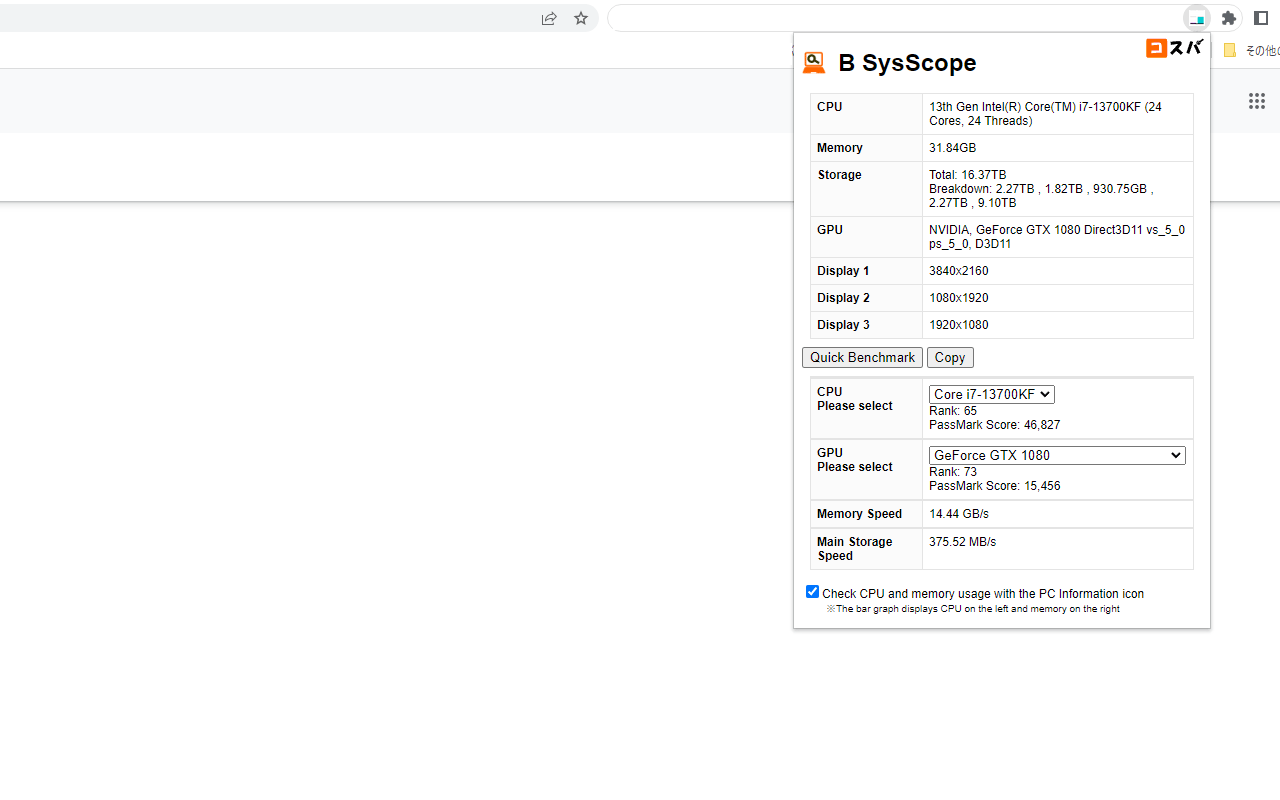Toggle the browser side panel icon

point(1261,18)
